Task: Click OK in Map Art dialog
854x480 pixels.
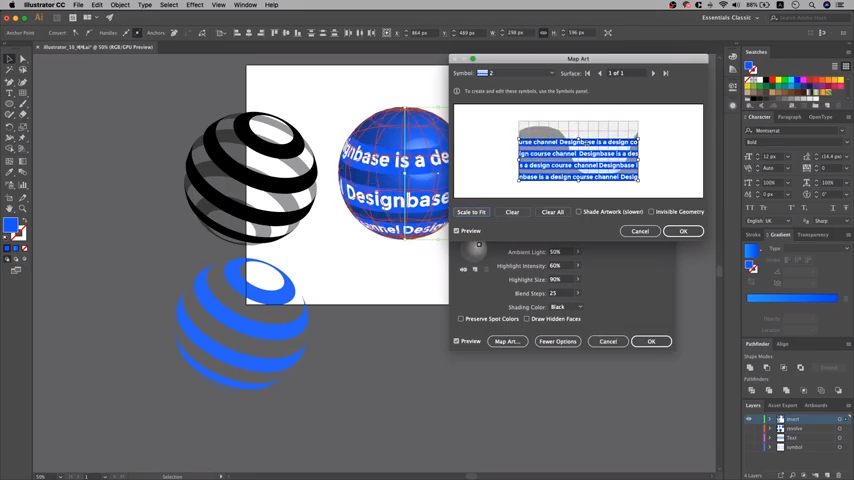Action: pyautogui.click(x=683, y=231)
